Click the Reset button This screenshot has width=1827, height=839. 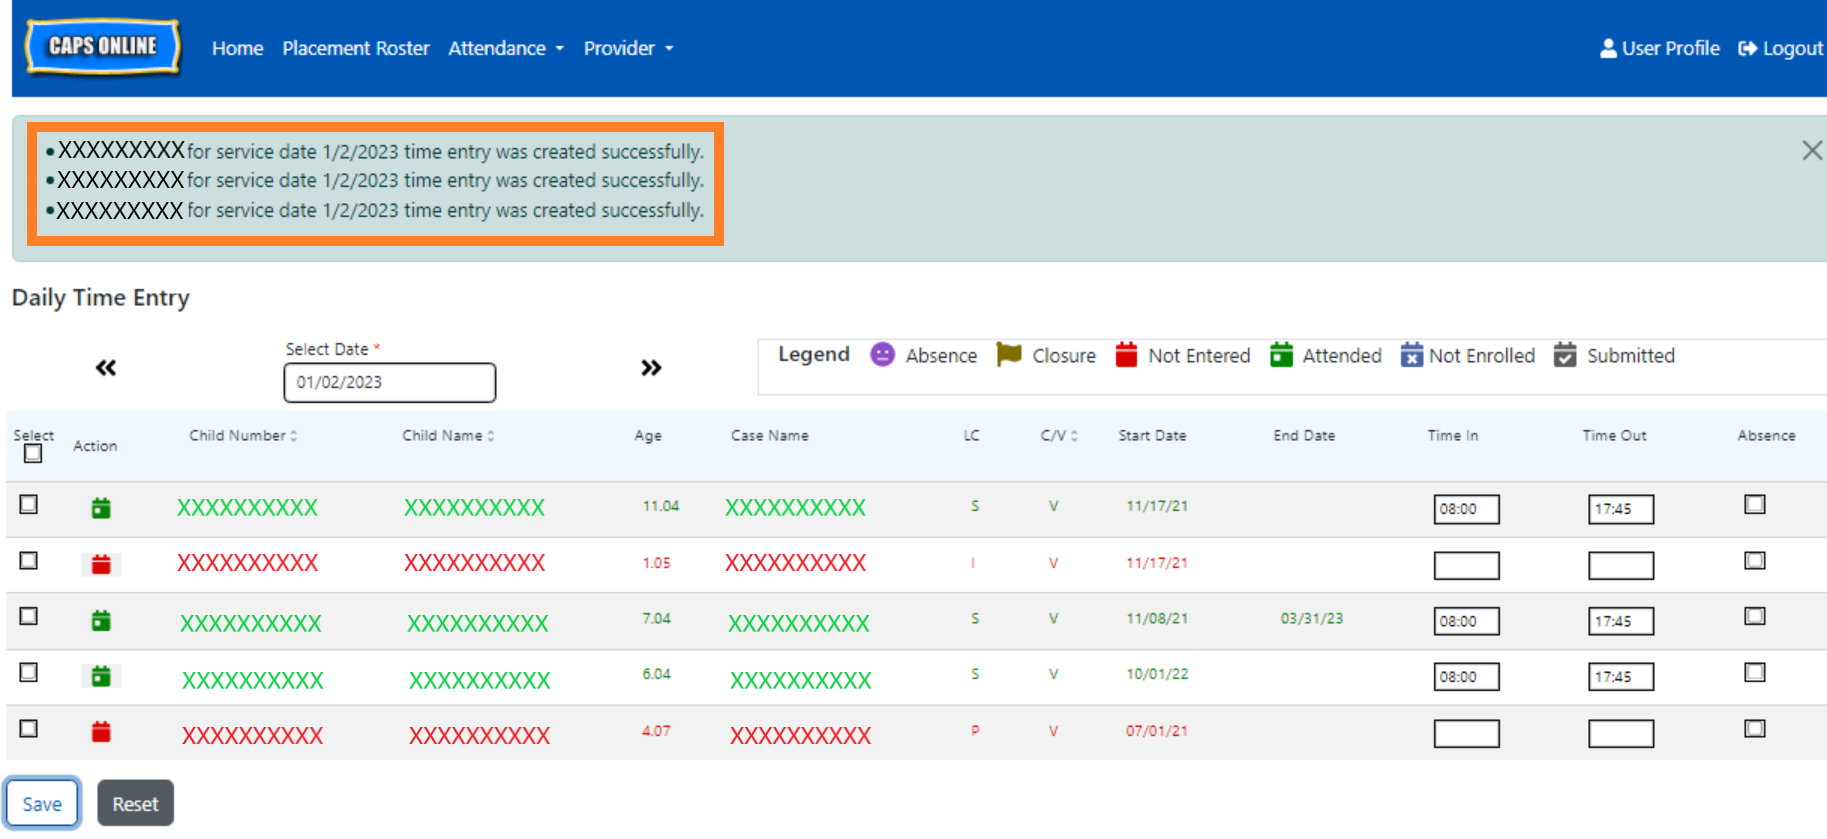[135, 804]
